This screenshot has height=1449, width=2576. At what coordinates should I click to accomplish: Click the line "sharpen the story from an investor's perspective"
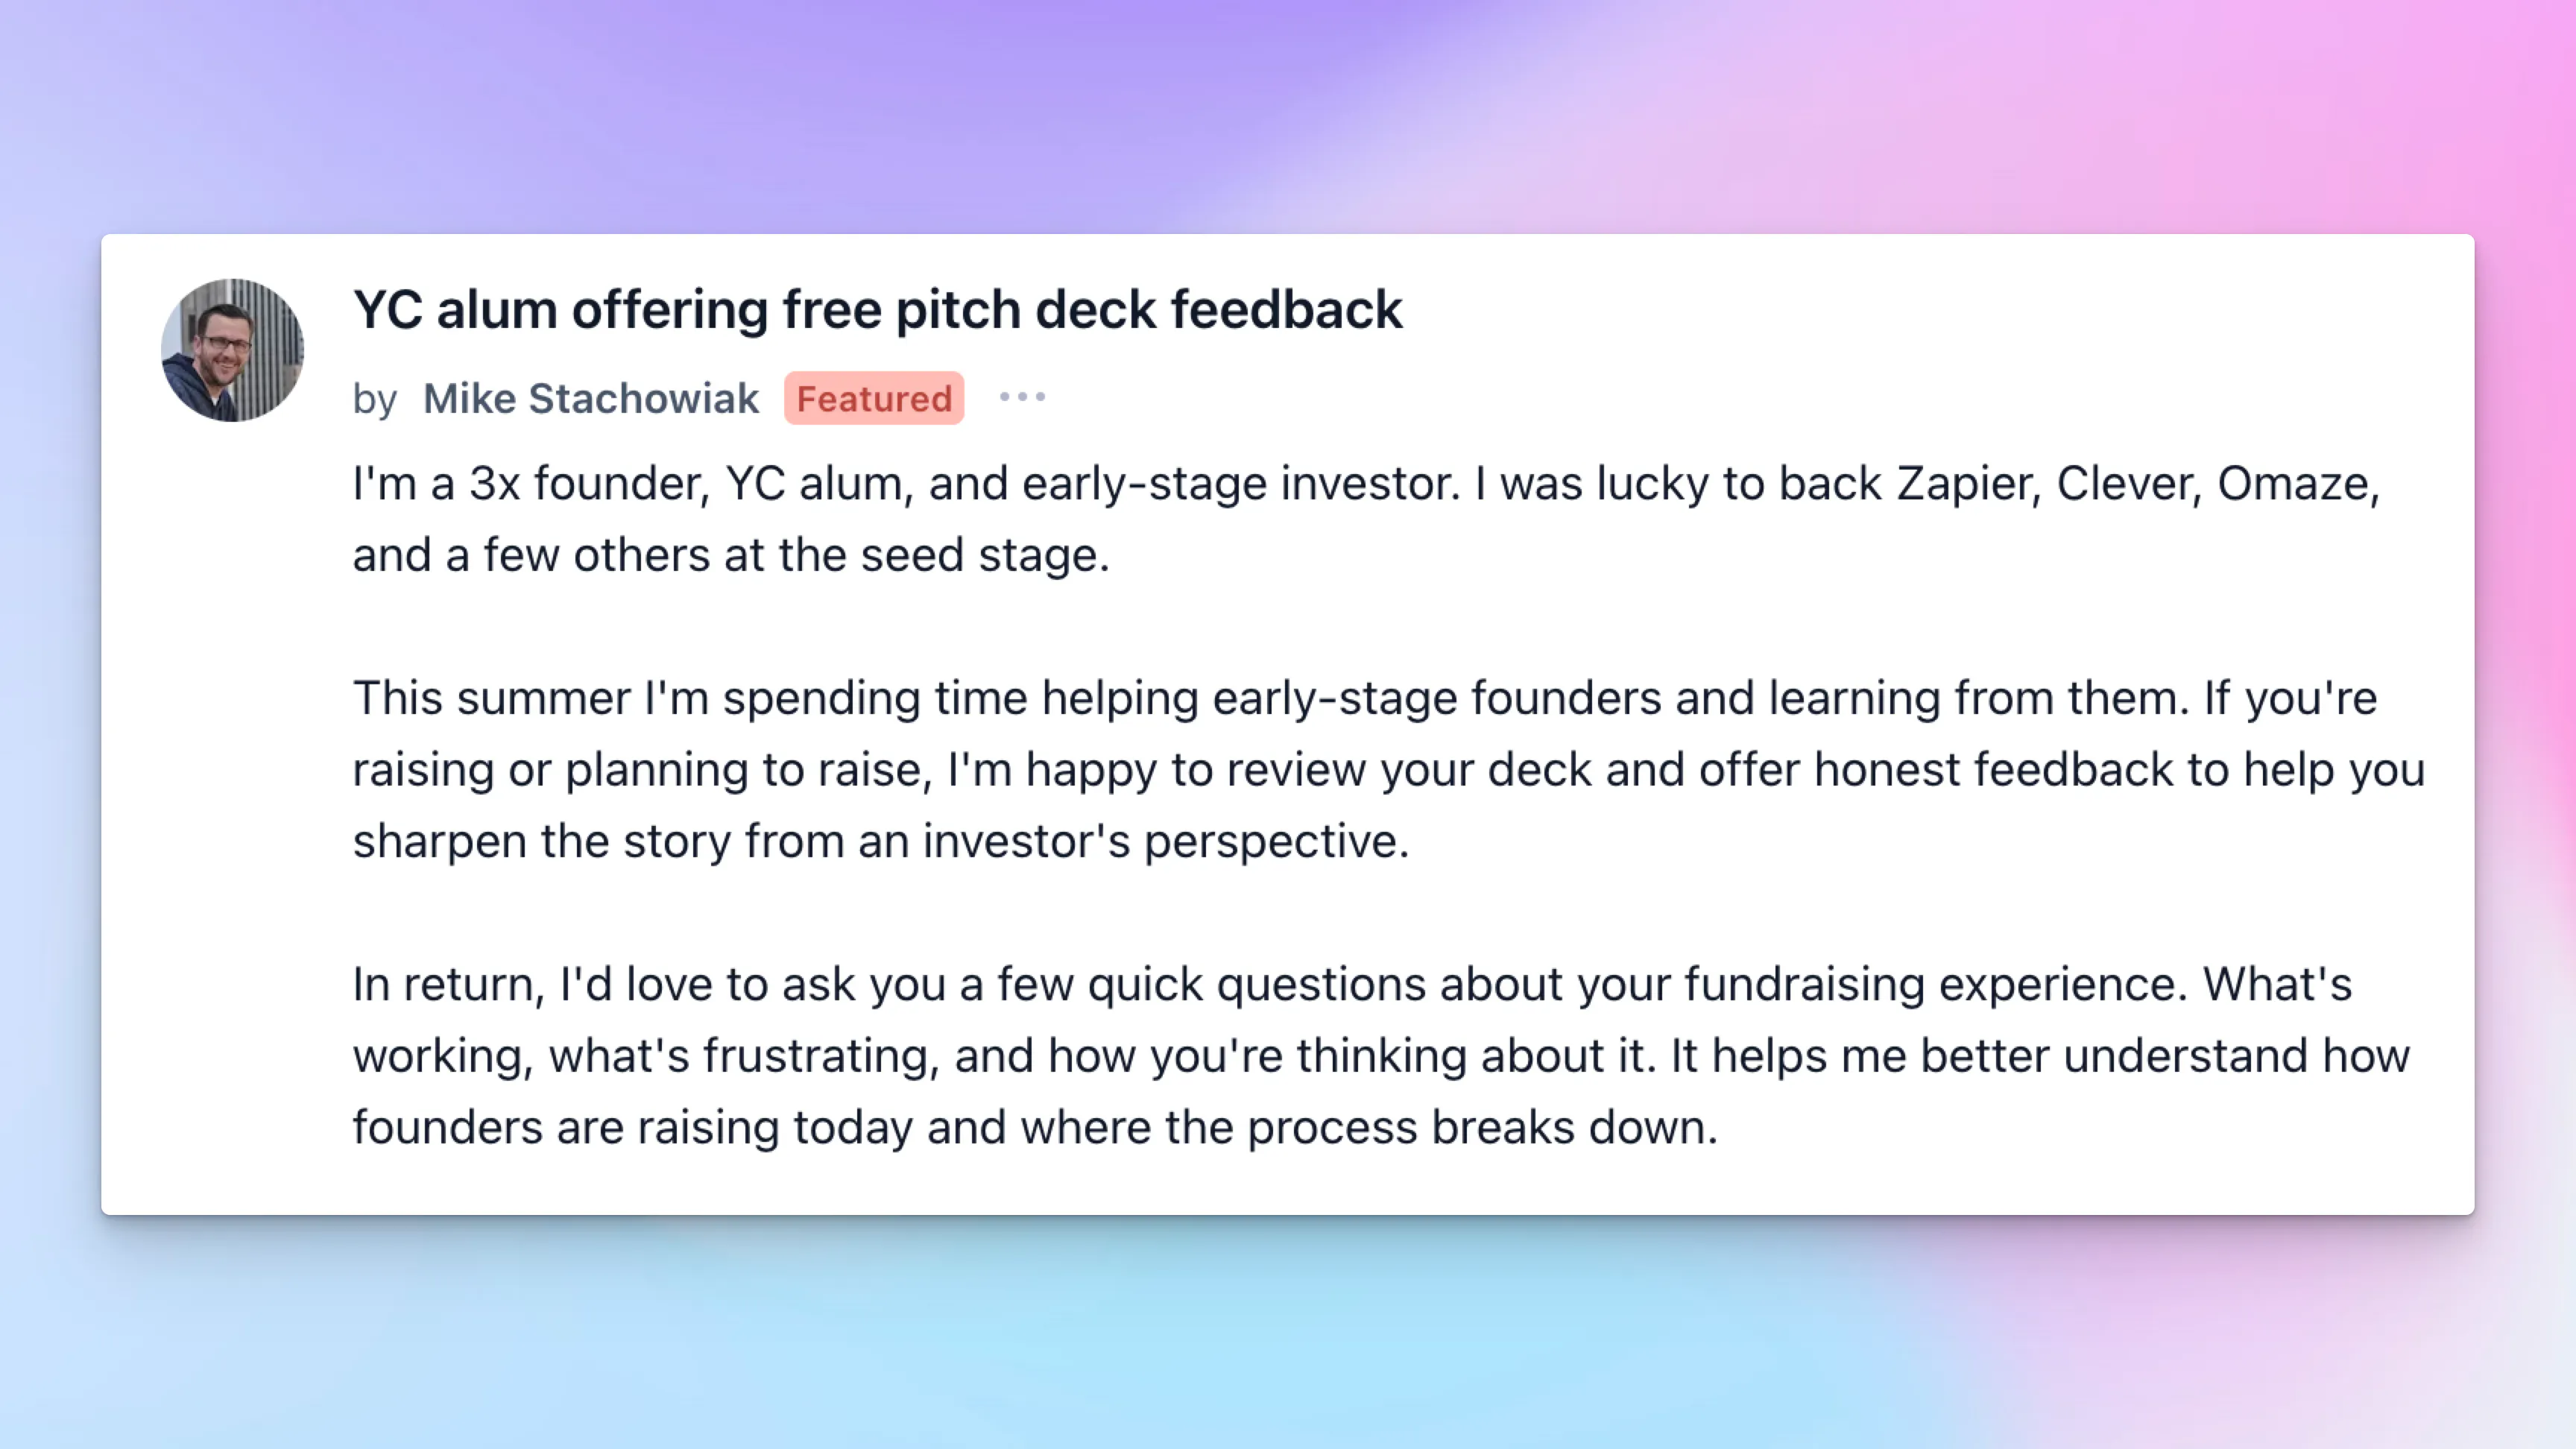[x=881, y=841]
